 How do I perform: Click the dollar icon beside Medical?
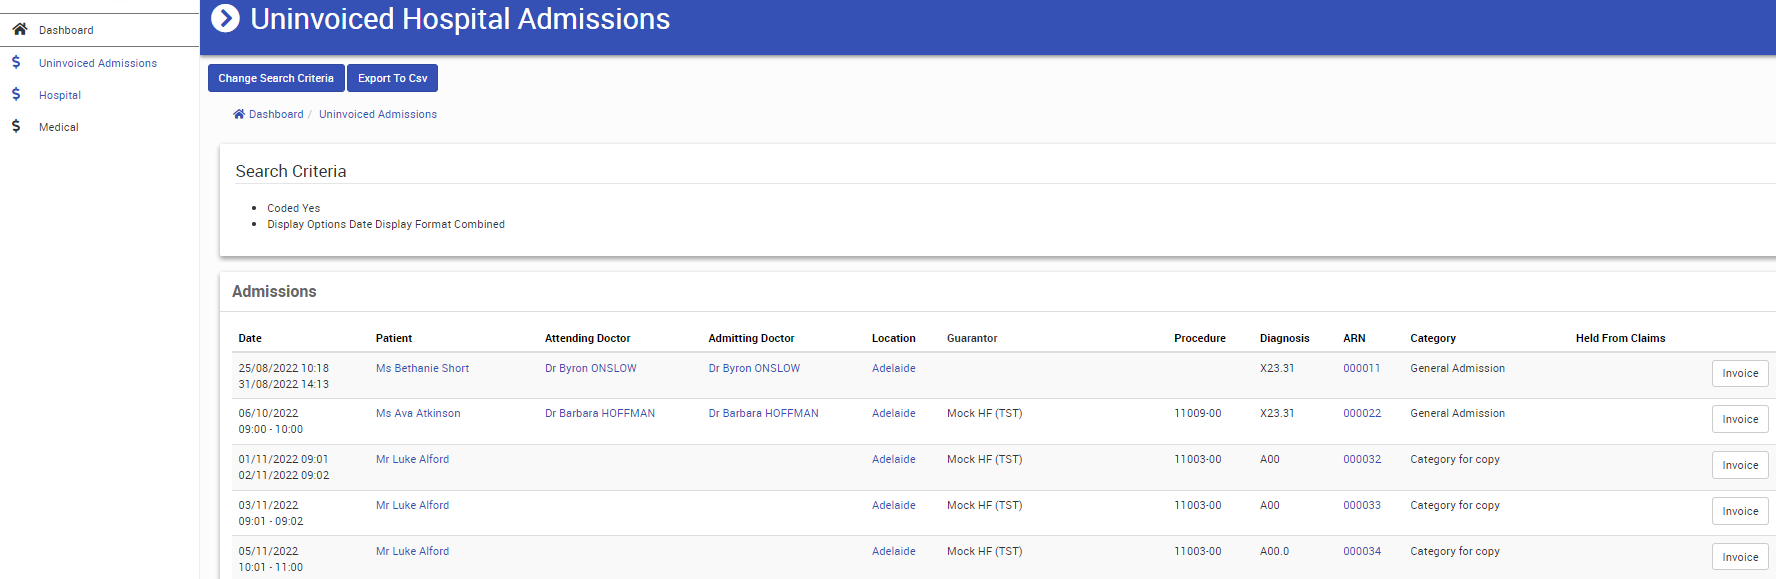click(x=16, y=126)
